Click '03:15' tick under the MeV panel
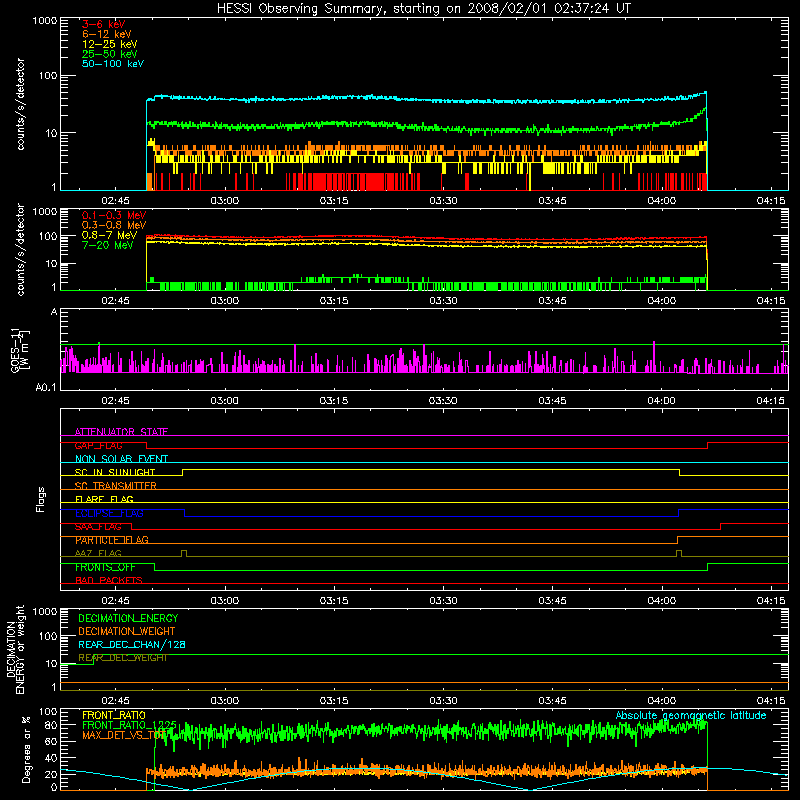Viewport: 800px width, 800px height. point(334,301)
